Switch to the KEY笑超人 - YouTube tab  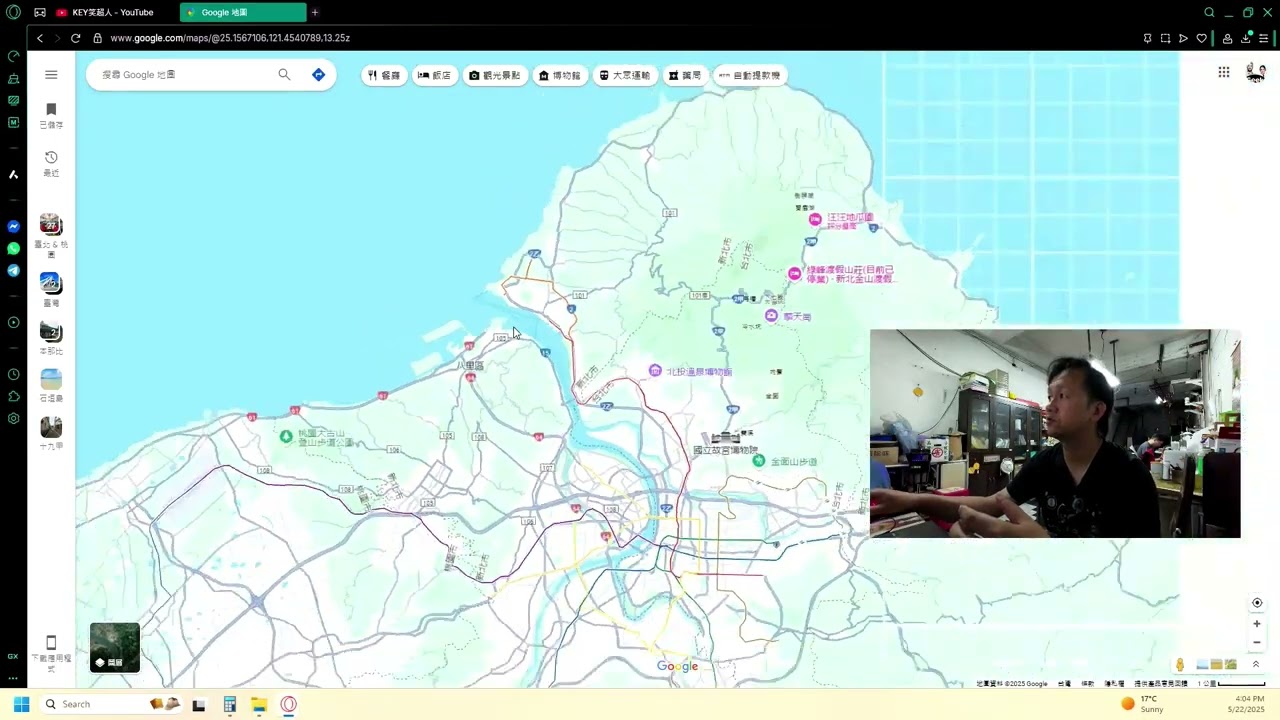click(x=113, y=12)
